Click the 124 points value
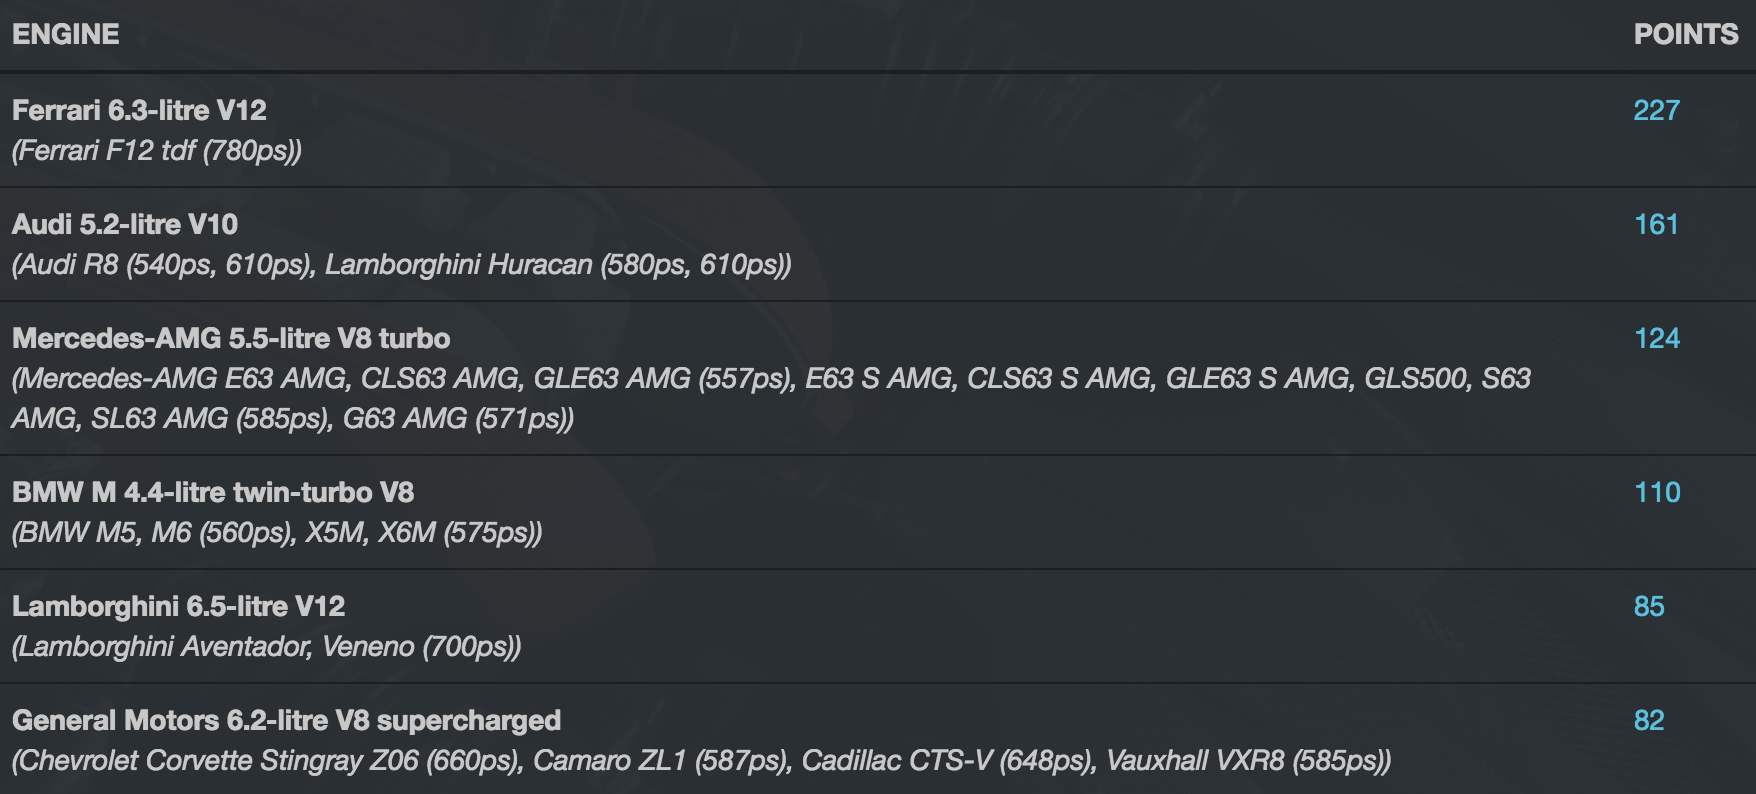 point(1656,338)
